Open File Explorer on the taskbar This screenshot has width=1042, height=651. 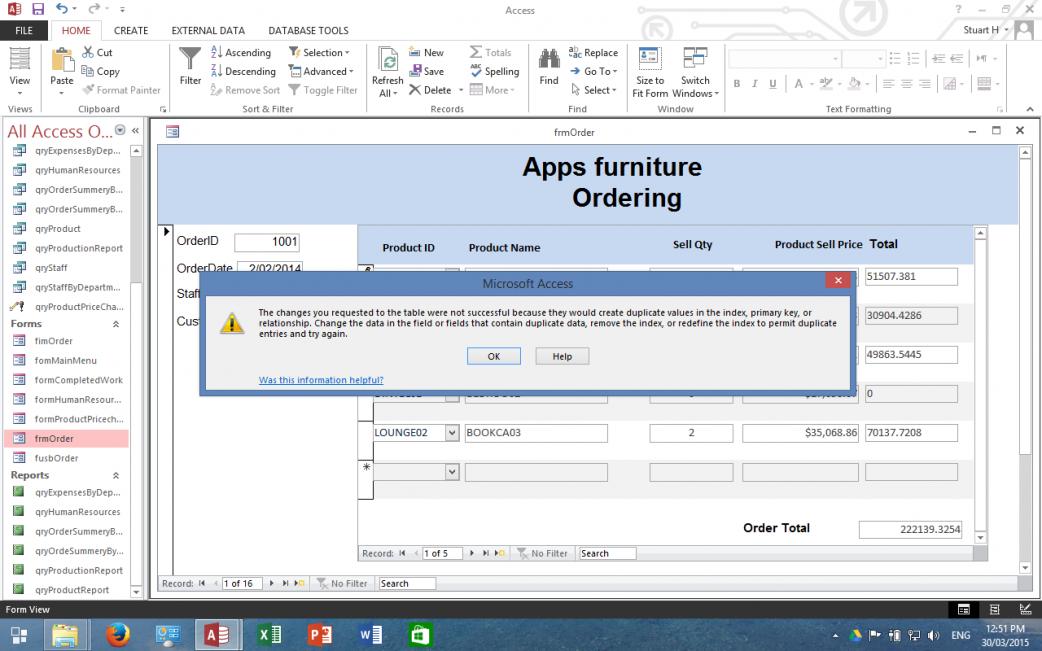pos(64,634)
